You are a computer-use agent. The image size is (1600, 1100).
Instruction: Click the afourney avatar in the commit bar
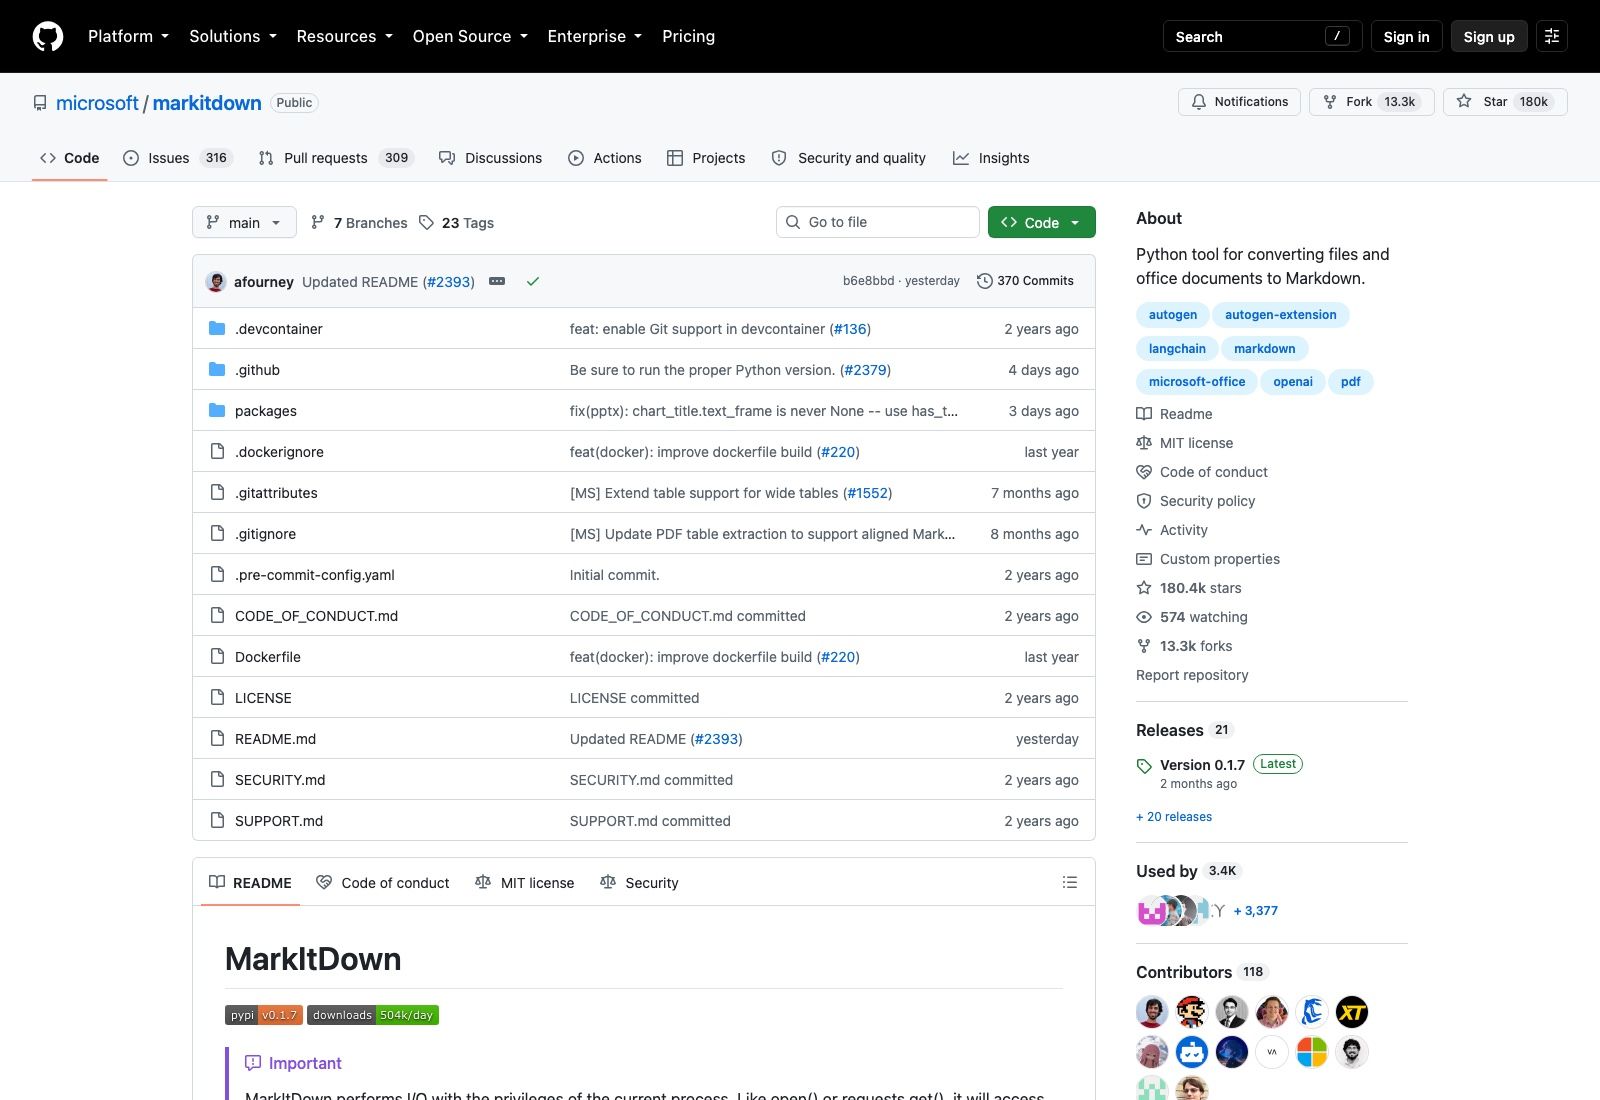tap(216, 281)
